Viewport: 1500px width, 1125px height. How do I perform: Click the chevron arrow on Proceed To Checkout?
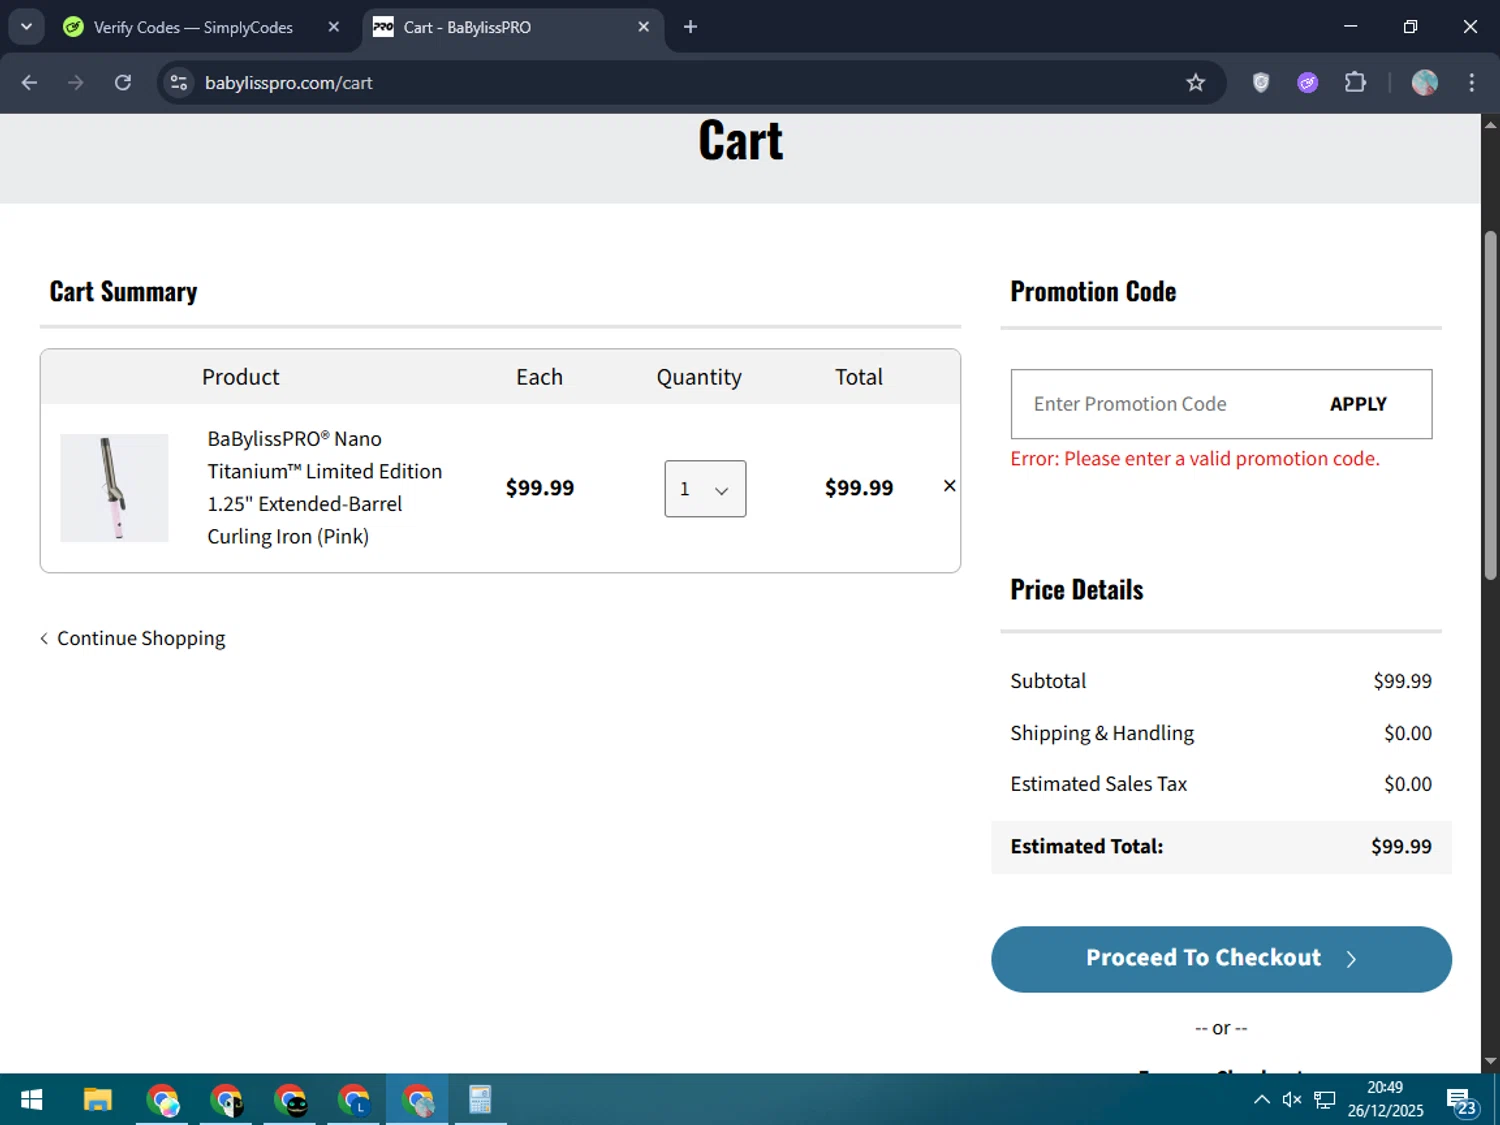tap(1351, 959)
